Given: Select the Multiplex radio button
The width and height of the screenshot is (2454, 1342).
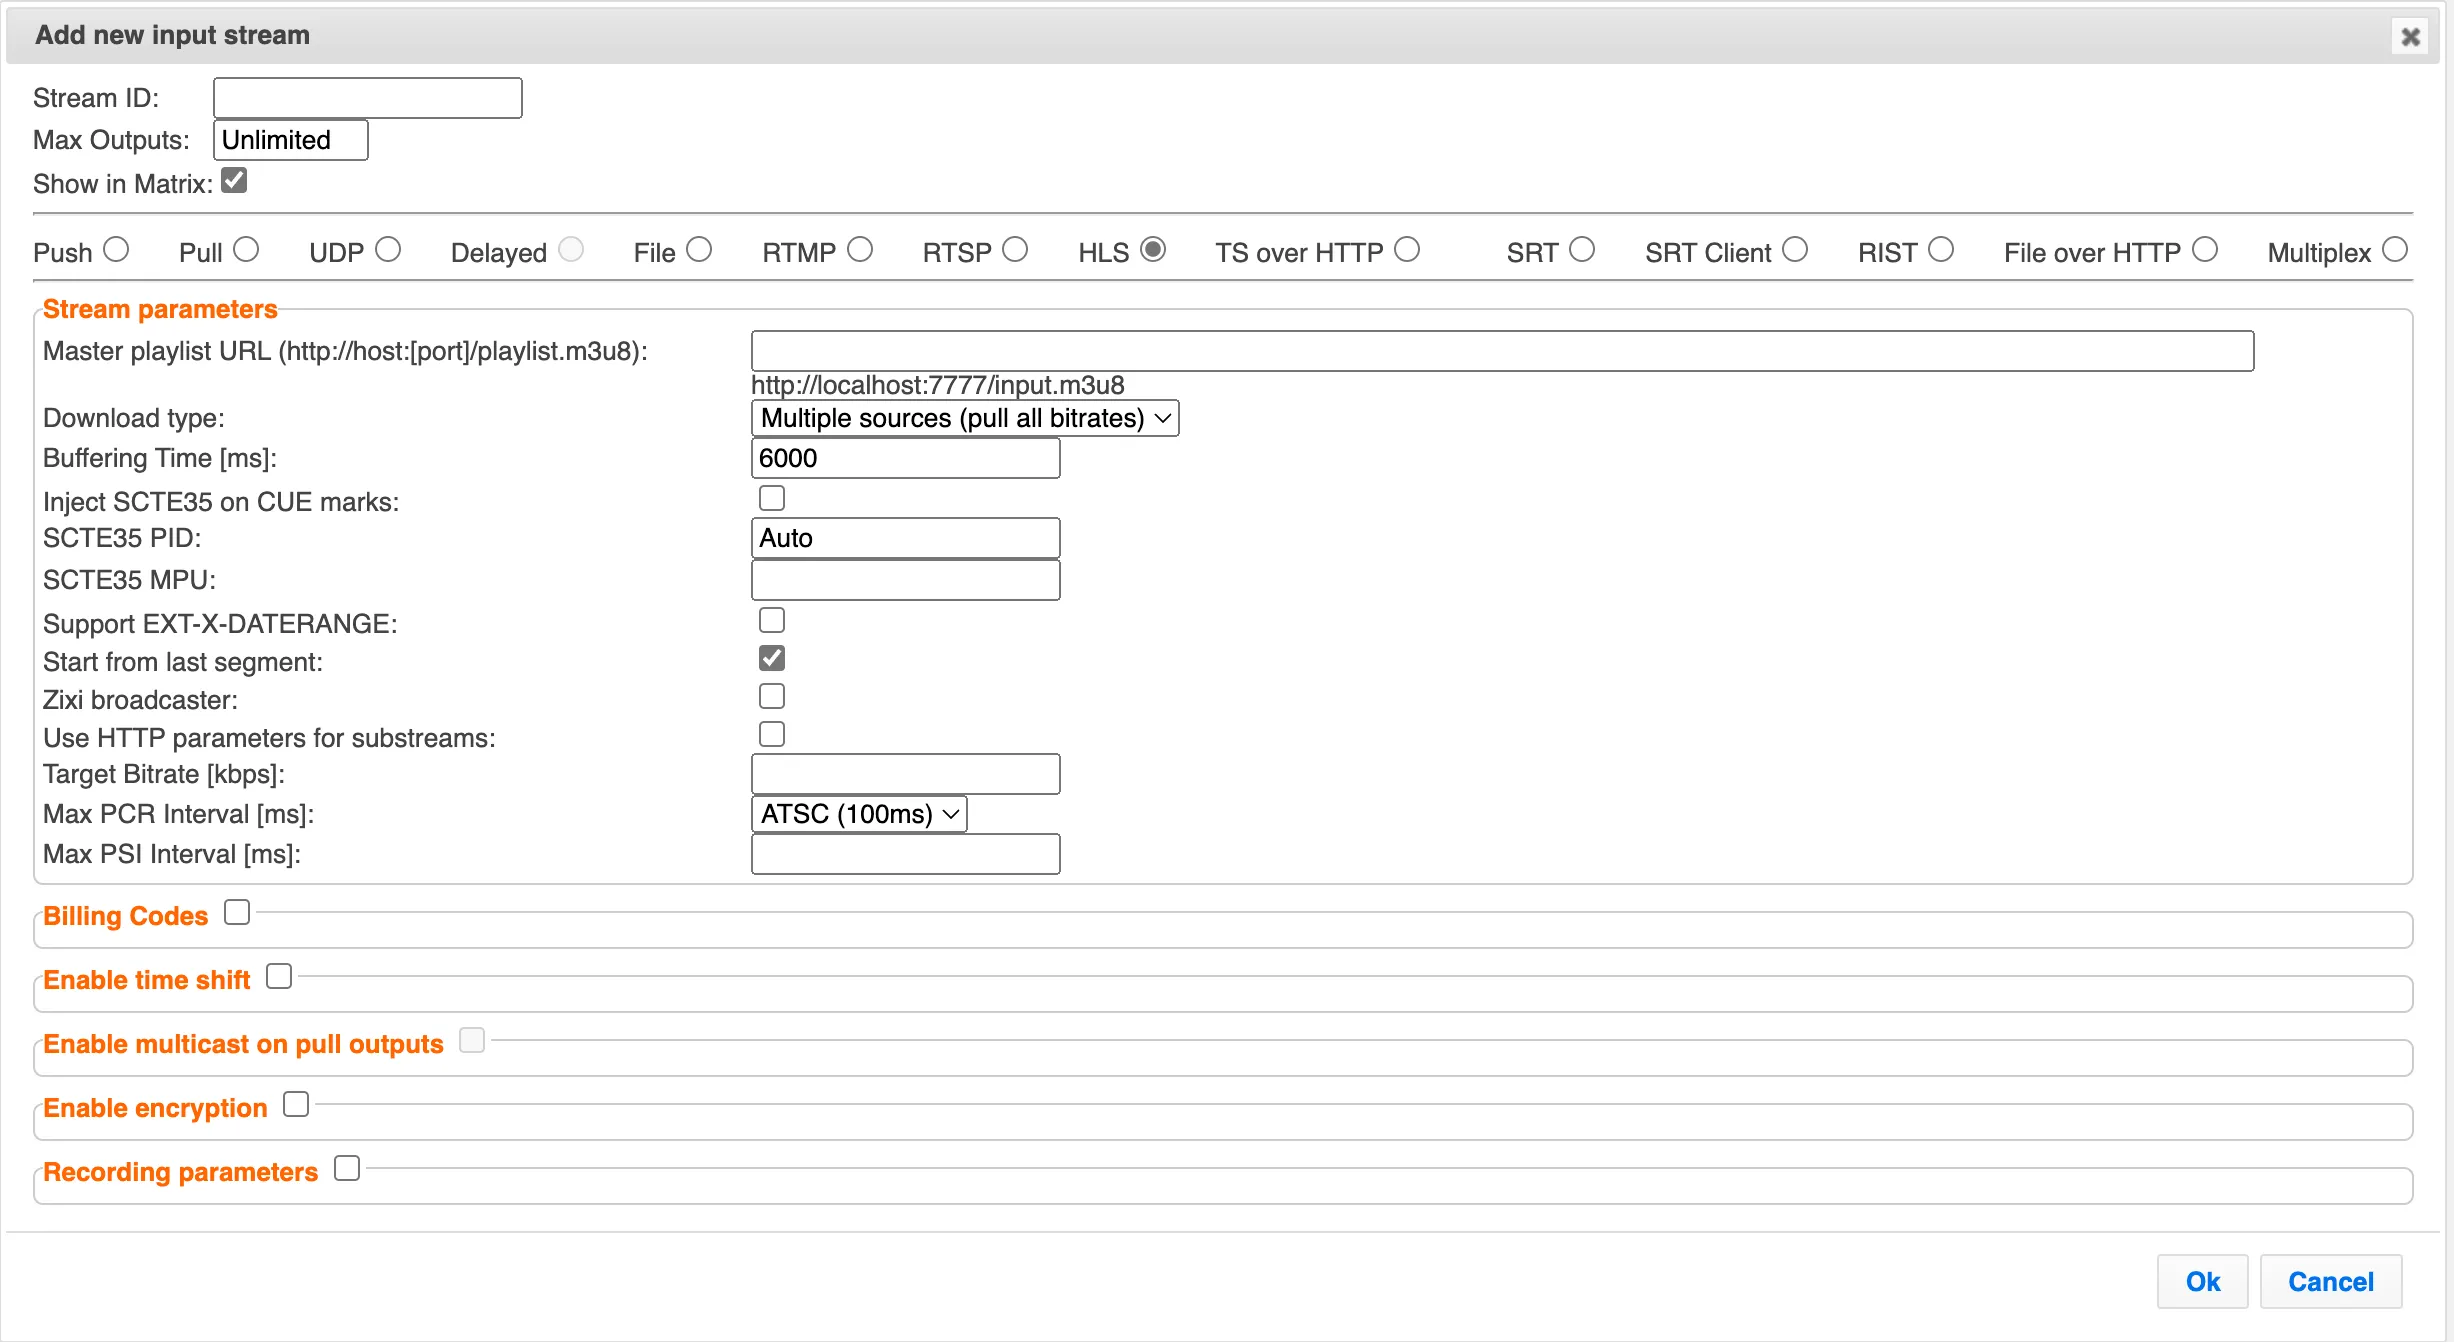Looking at the screenshot, I should (2395, 249).
